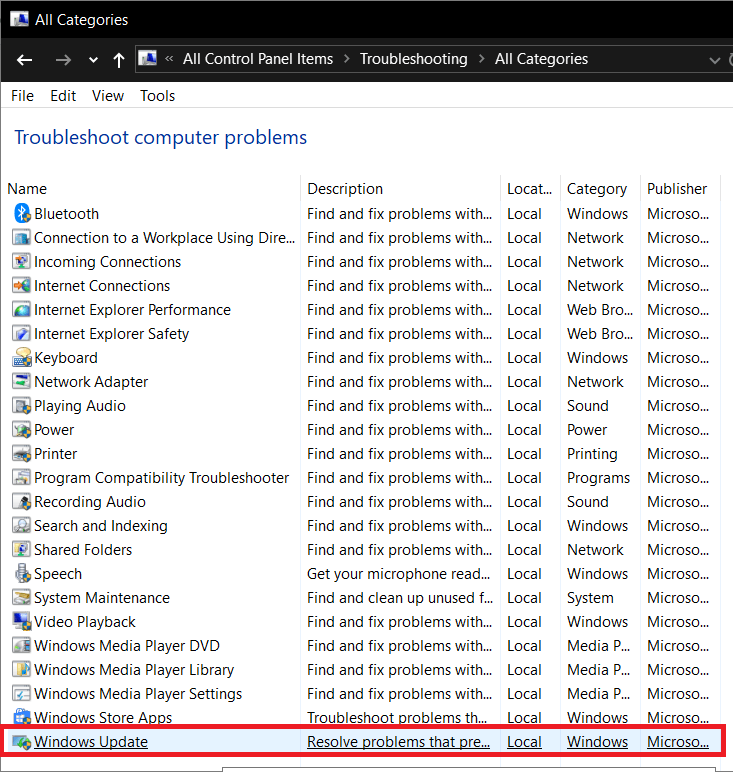Viewport: 733px width, 772px height.
Task: Navigate up one level with up arrow
Action: pyautogui.click(x=119, y=60)
